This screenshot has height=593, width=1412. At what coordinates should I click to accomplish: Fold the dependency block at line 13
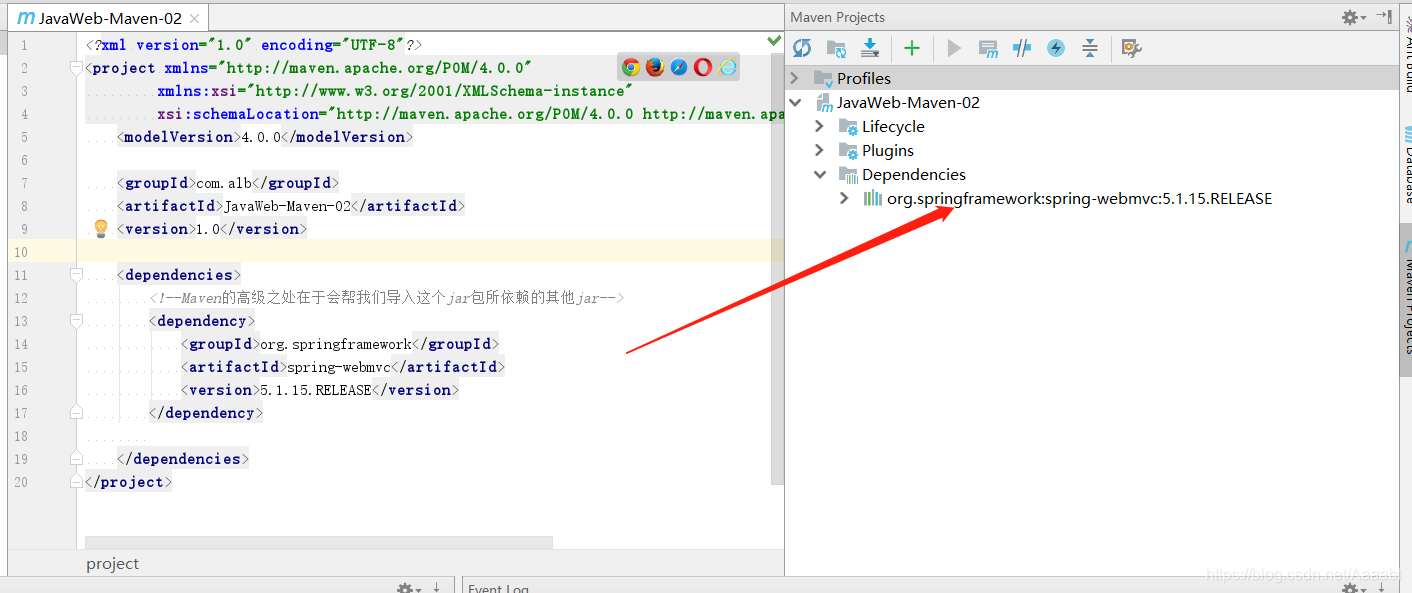tap(76, 320)
